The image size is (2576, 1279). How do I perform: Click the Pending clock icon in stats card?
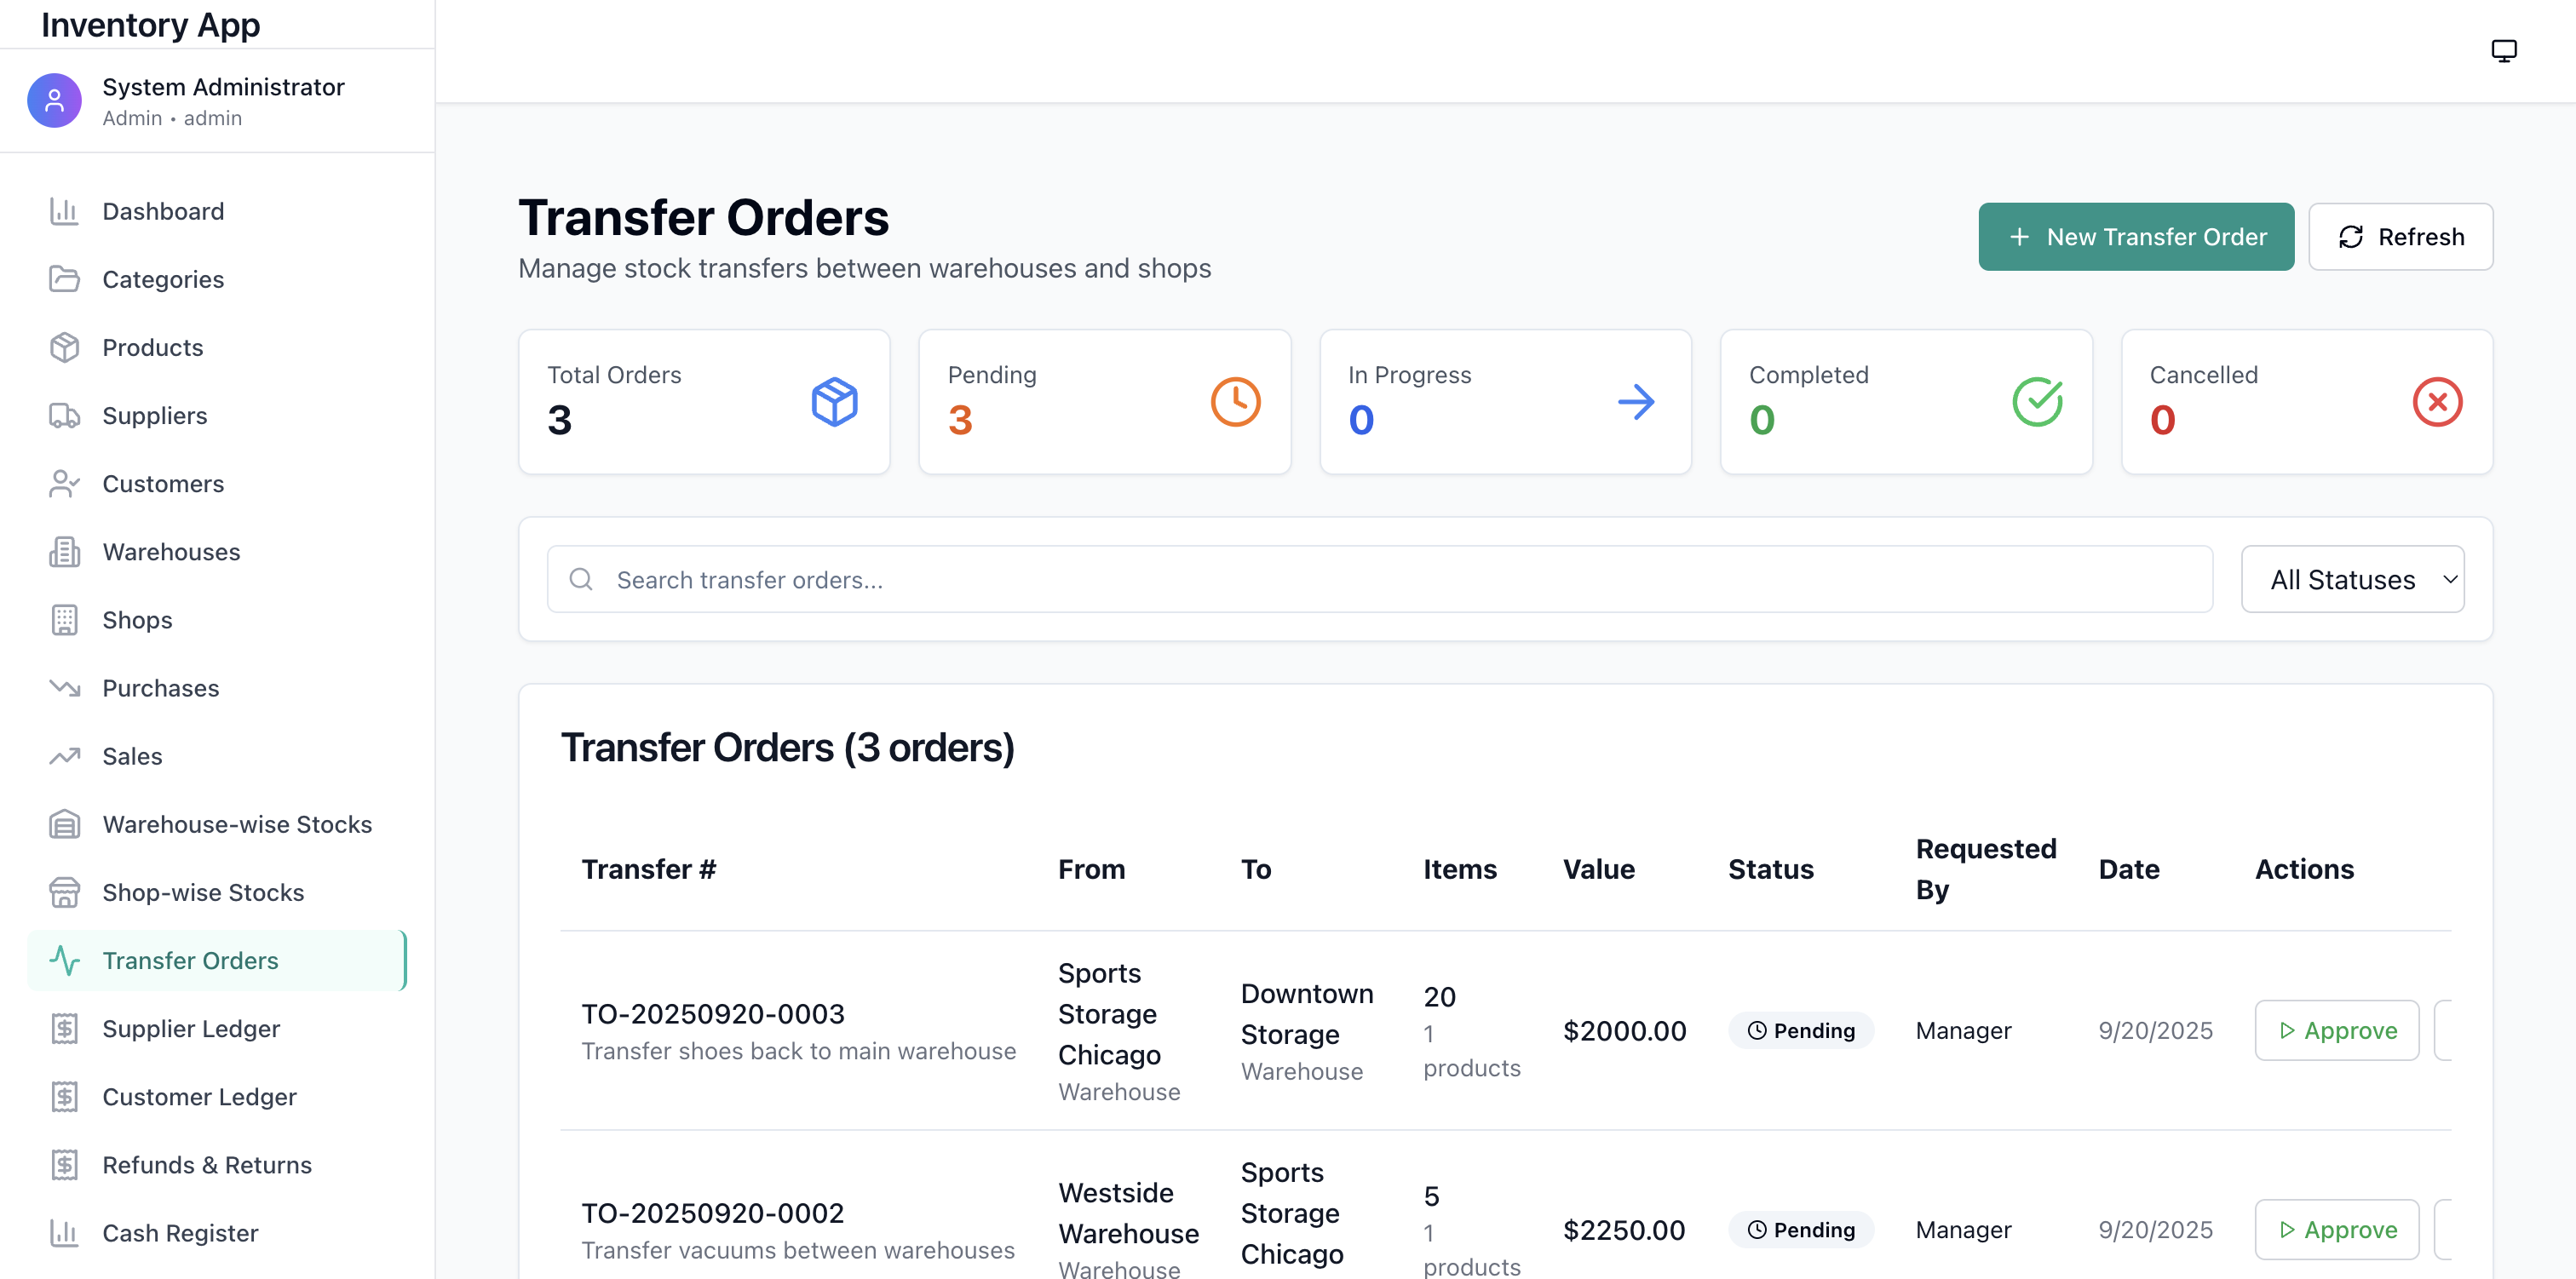coord(1235,401)
